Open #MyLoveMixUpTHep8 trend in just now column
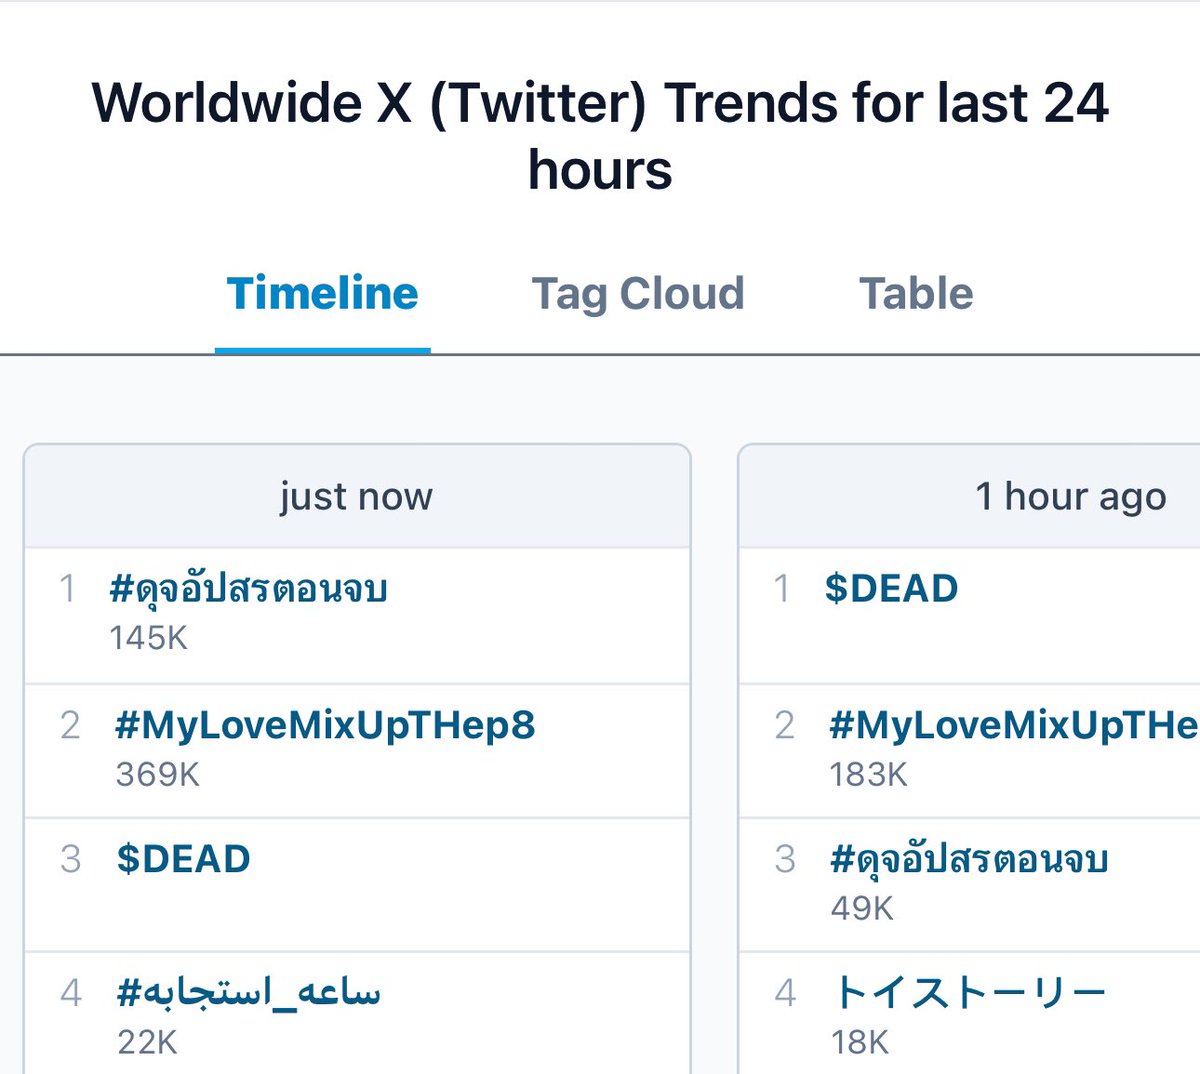Image resolution: width=1200 pixels, height=1074 pixels. pyautogui.click(x=325, y=725)
